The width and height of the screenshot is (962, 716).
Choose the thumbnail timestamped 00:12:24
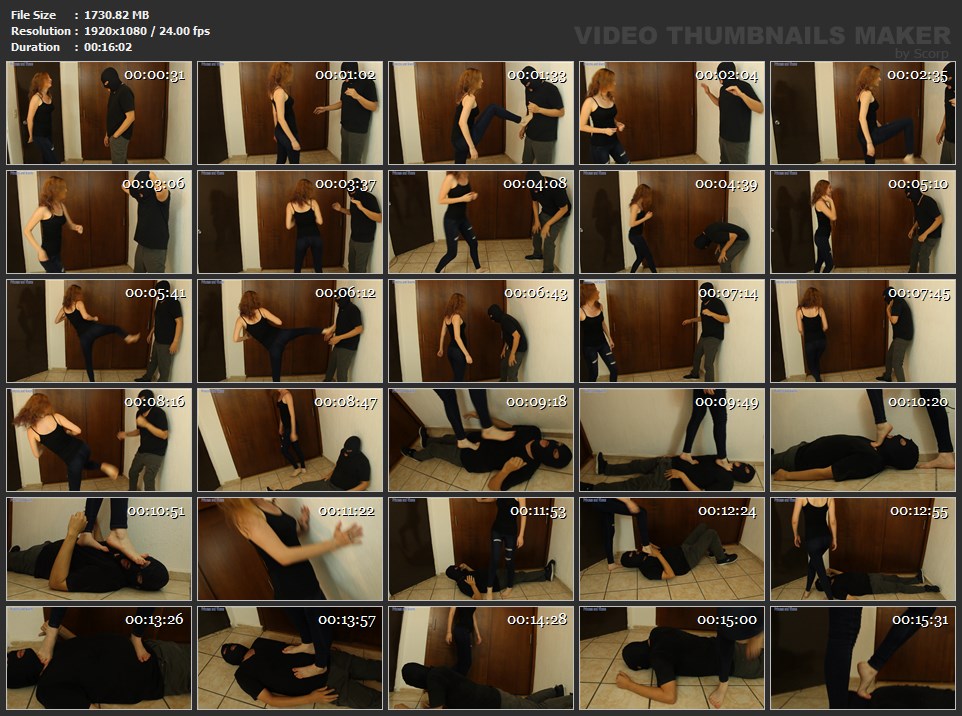(x=672, y=549)
